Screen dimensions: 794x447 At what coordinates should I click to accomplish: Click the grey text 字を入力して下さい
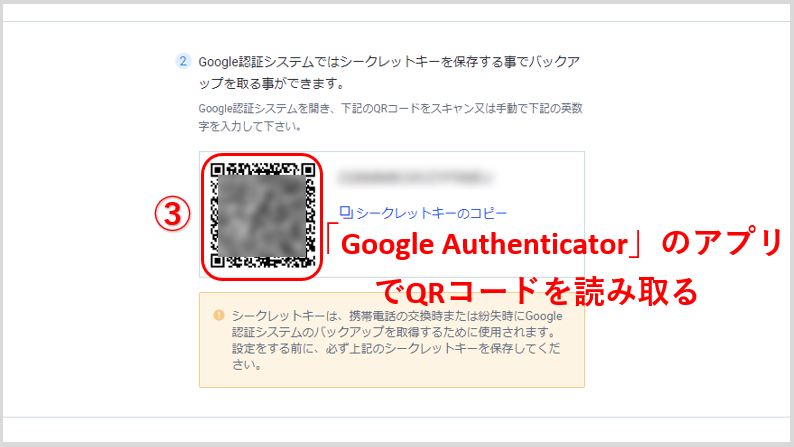pos(250,126)
